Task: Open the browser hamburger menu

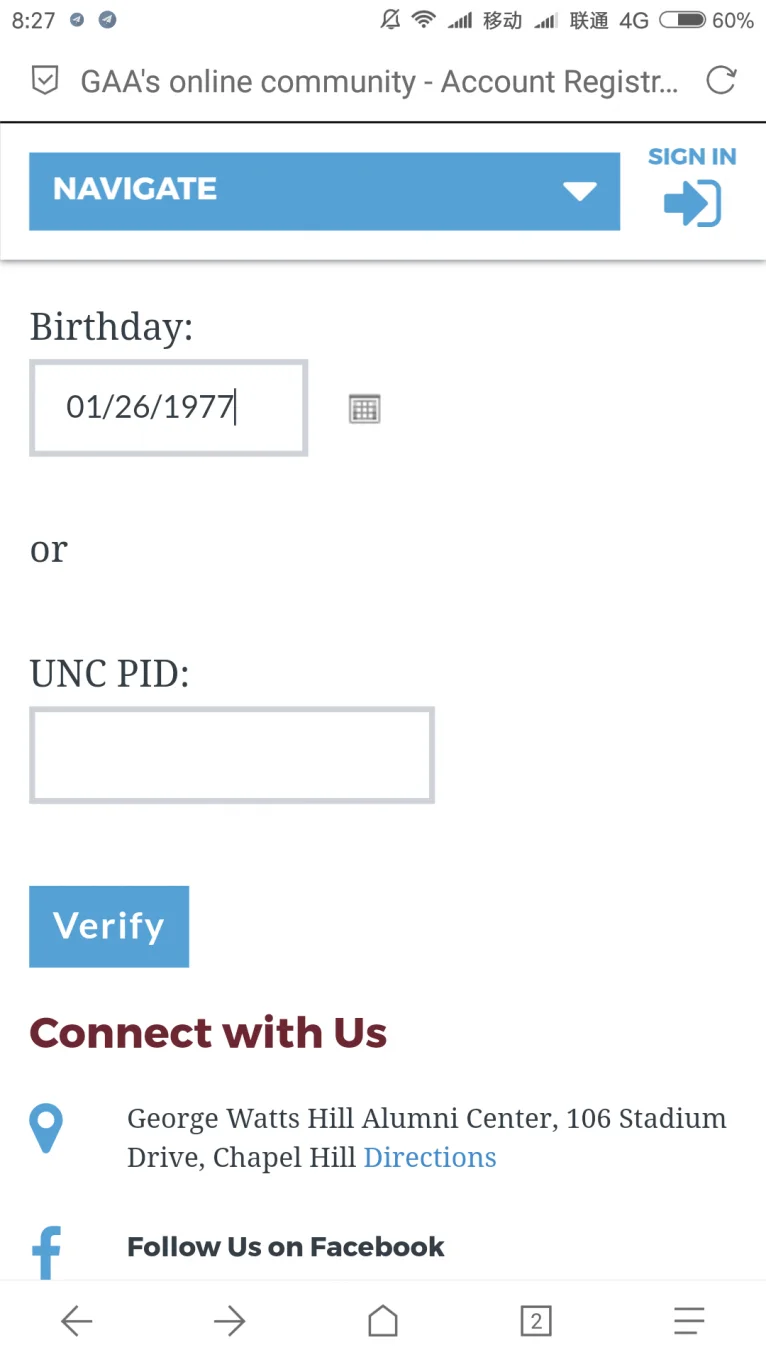Action: coord(689,1321)
